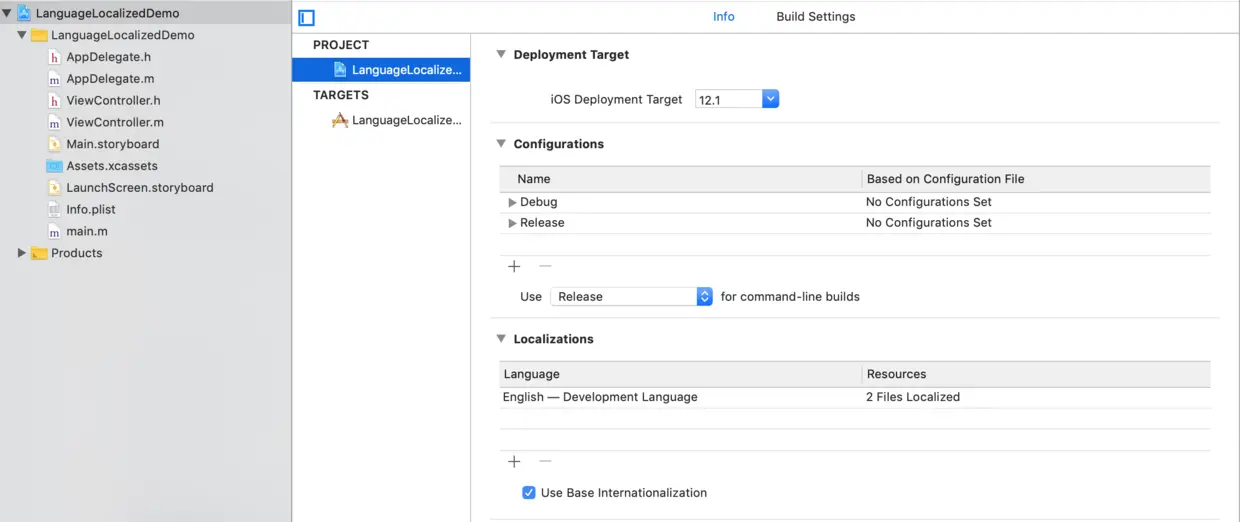Click the Main.storyboard file icon

55,144
